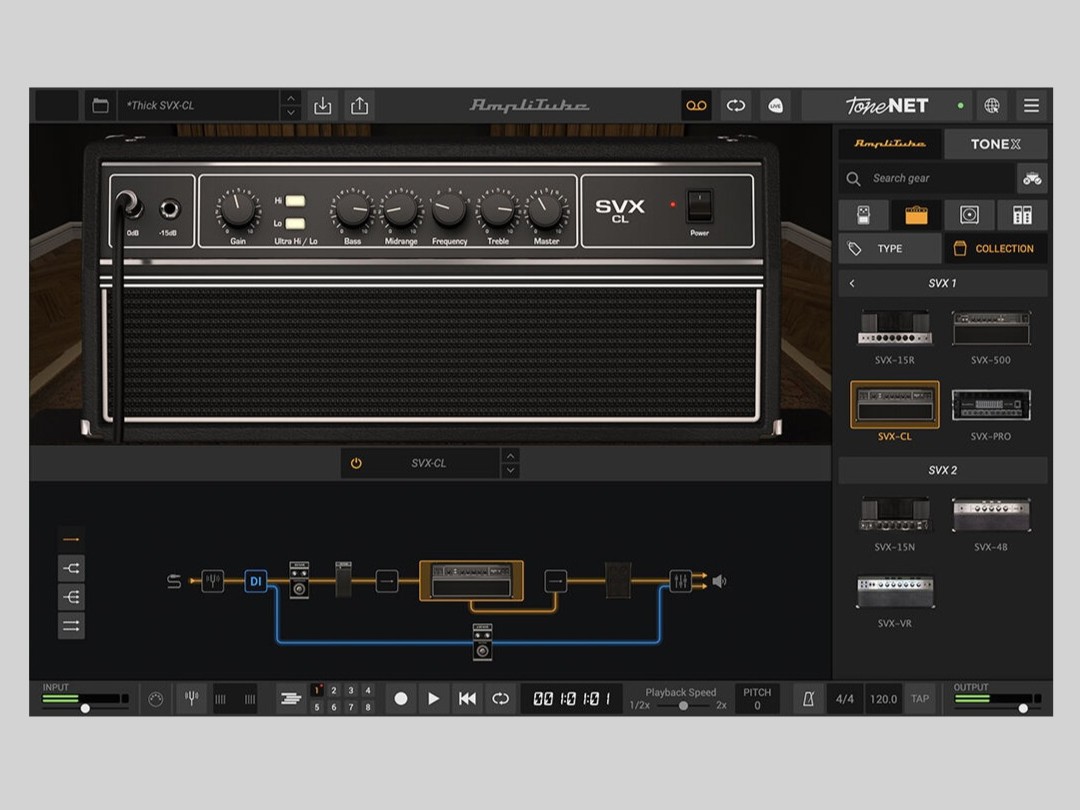The image size is (1080, 810).
Task: Open the preset browser folder dropdown
Action: pyautogui.click(x=99, y=105)
